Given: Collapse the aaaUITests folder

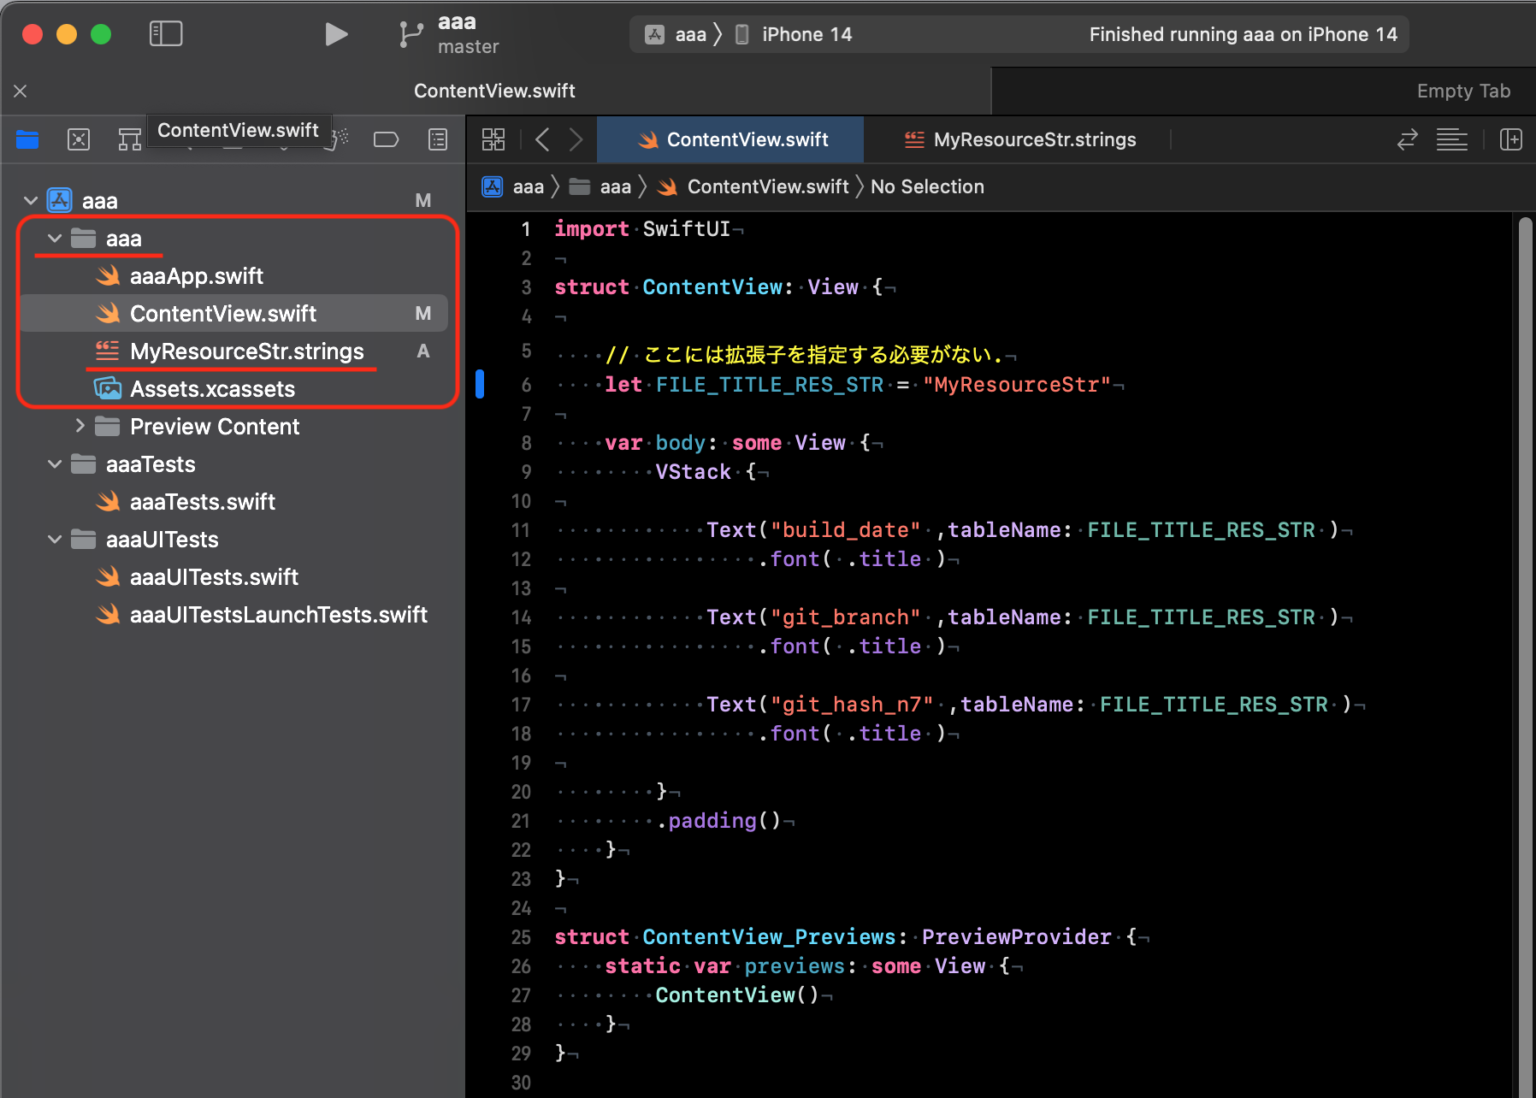Looking at the screenshot, I should [55, 540].
